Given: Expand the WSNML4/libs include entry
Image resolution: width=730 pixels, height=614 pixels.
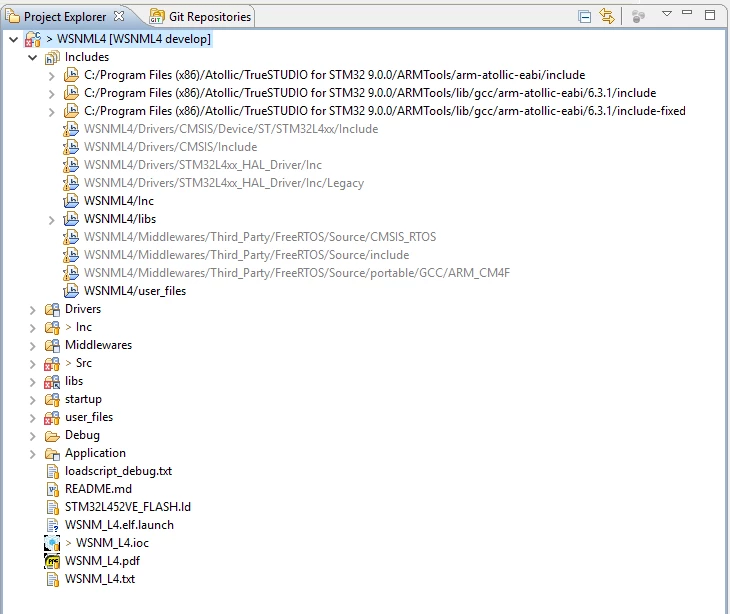Looking at the screenshot, I should pyautogui.click(x=52, y=220).
